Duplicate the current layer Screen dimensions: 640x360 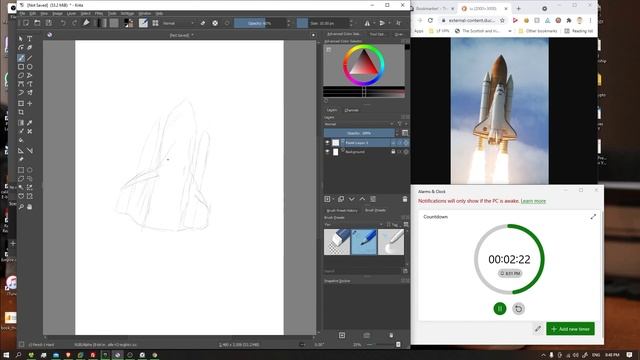(341, 199)
